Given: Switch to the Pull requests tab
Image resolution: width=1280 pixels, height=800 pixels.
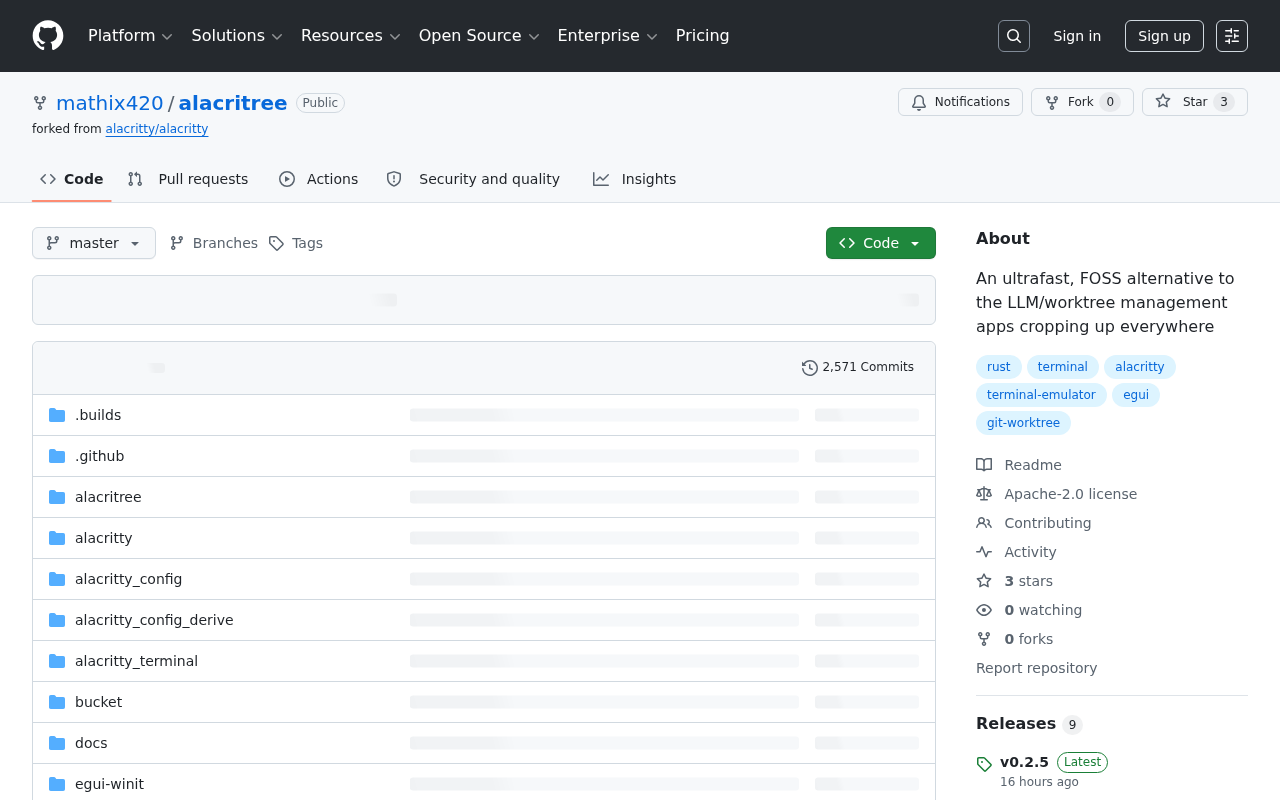Looking at the screenshot, I should [x=188, y=179].
